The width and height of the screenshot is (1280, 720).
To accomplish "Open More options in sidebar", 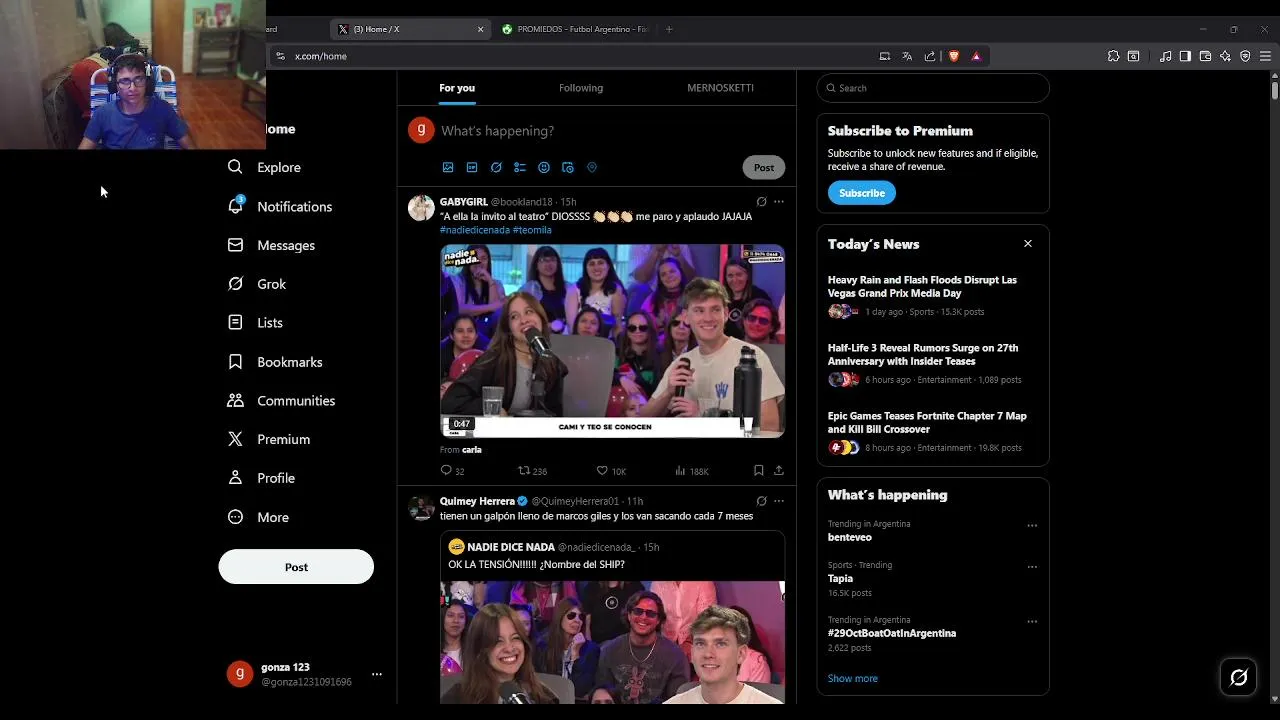I will tap(258, 517).
